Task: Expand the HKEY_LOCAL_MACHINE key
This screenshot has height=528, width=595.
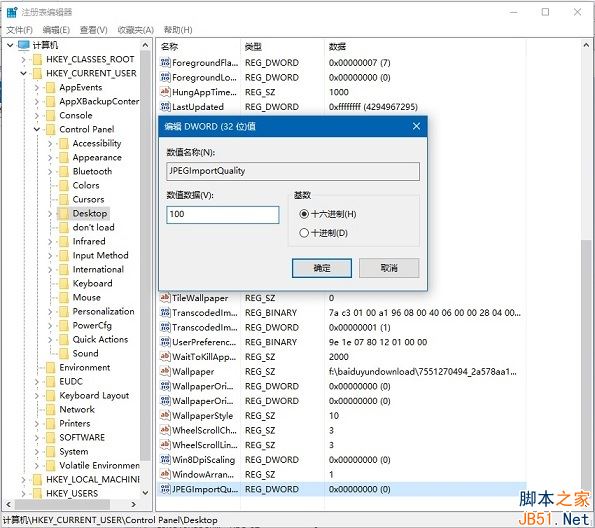Action: [24, 480]
